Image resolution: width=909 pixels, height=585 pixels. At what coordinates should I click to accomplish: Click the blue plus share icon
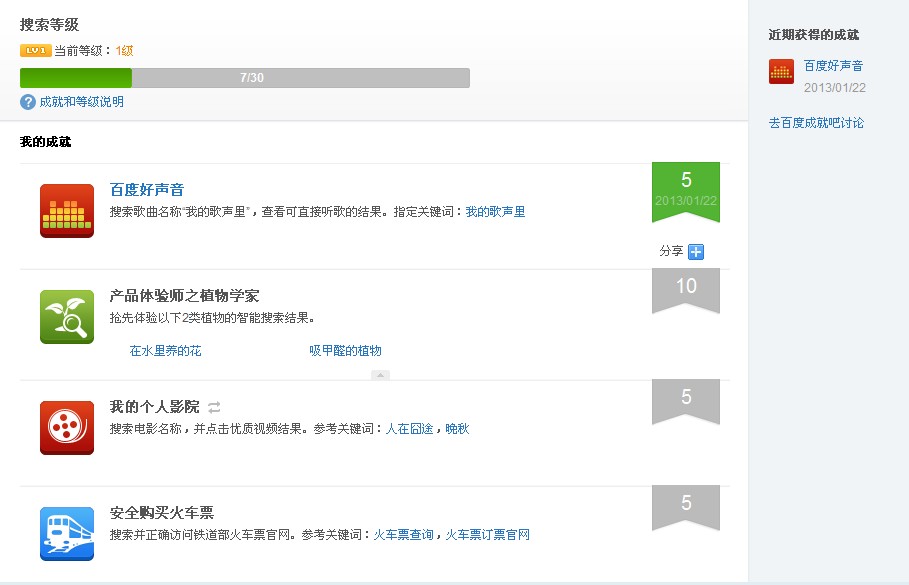click(696, 252)
